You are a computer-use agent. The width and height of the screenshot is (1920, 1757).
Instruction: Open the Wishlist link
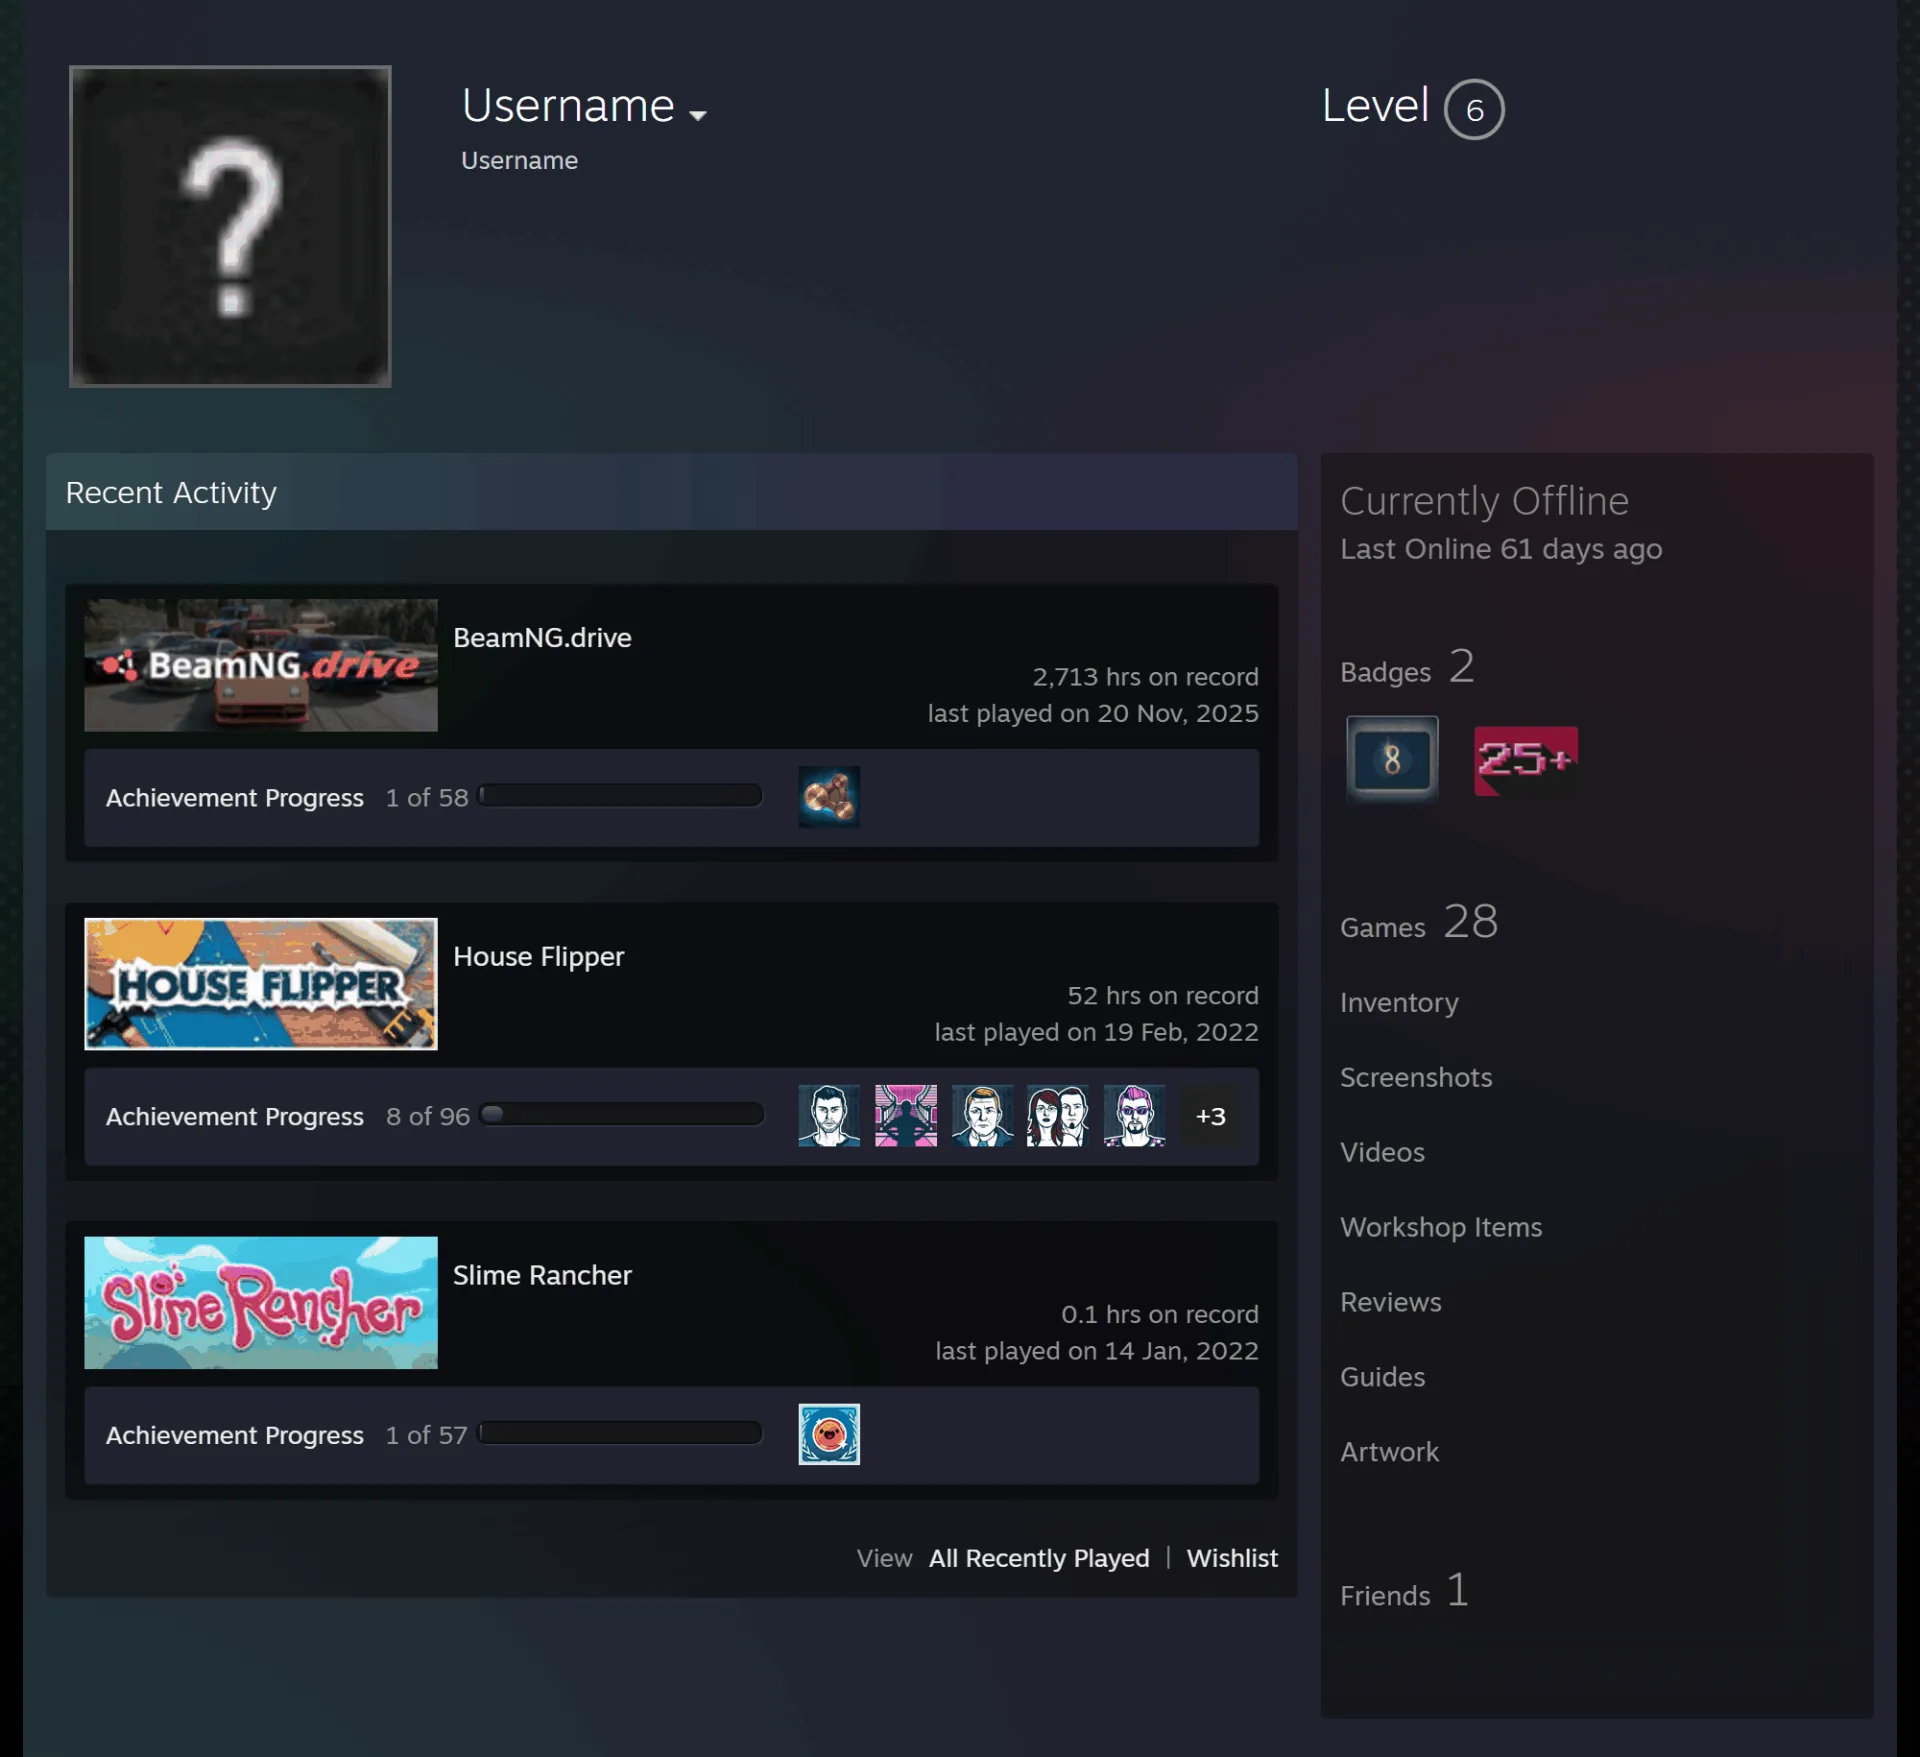(x=1232, y=1558)
